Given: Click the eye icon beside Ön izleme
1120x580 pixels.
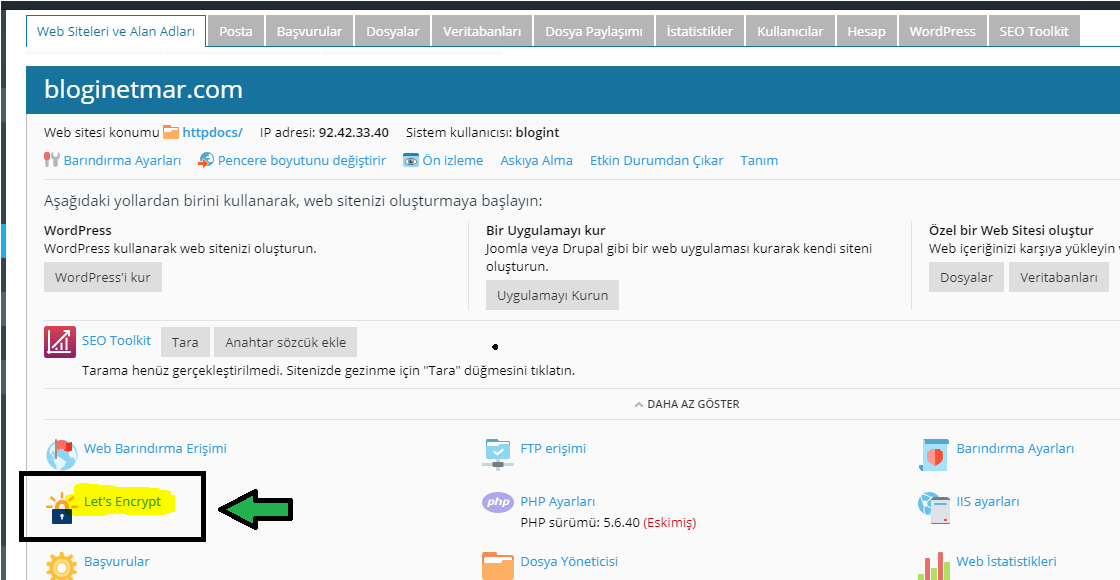Looking at the screenshot, I should (x=411, y=160).
